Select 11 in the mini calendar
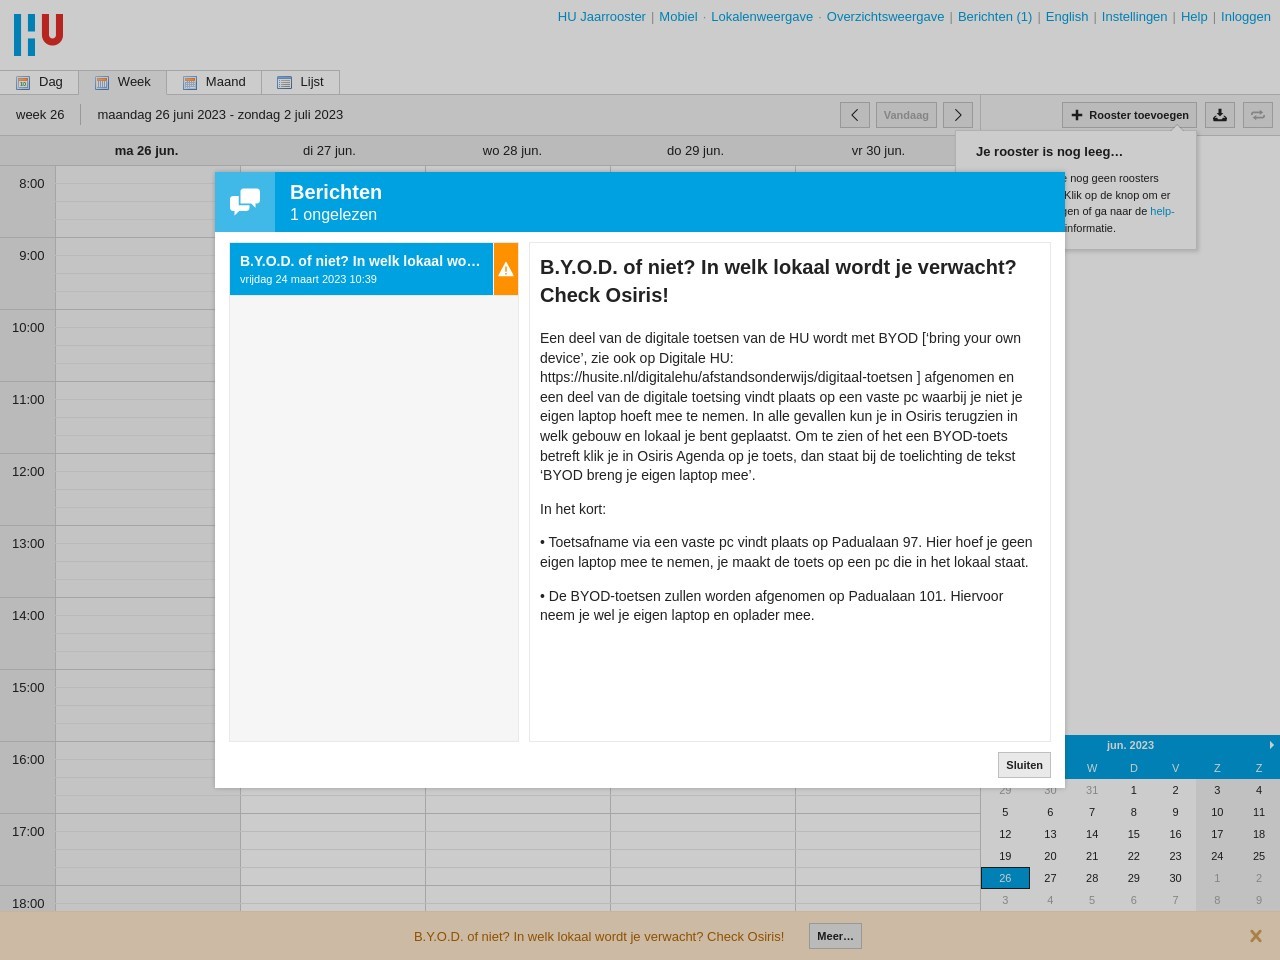1280x960 pixels. tap(1258, 812)
